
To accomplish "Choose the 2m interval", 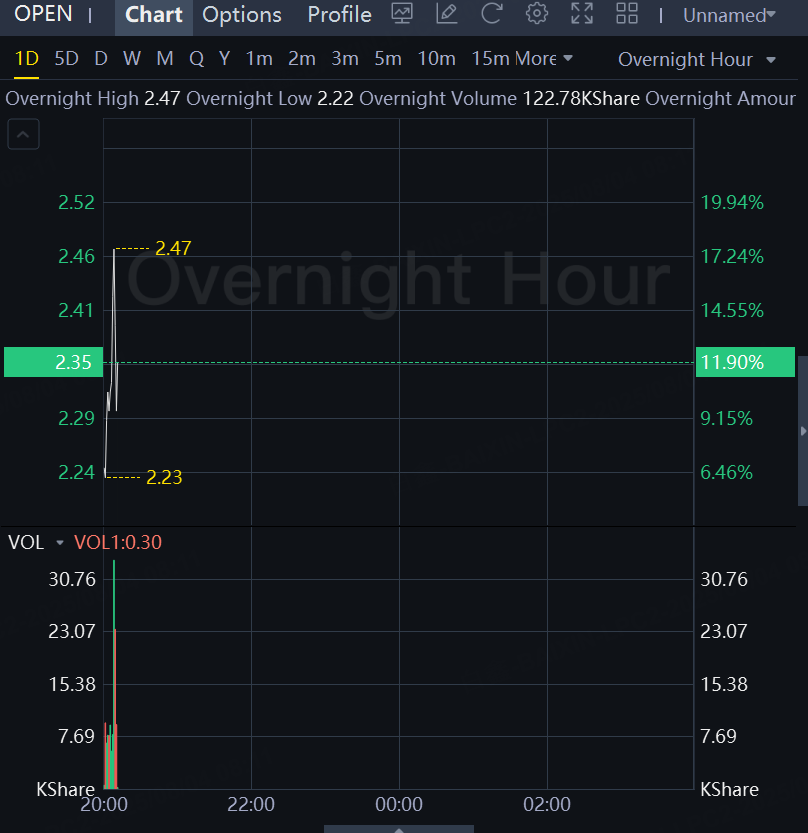I will (x=302, y=58).
